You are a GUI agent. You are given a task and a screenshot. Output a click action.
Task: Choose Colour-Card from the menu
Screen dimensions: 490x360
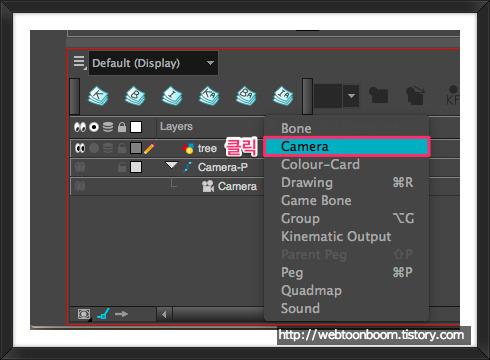[346, 164]
